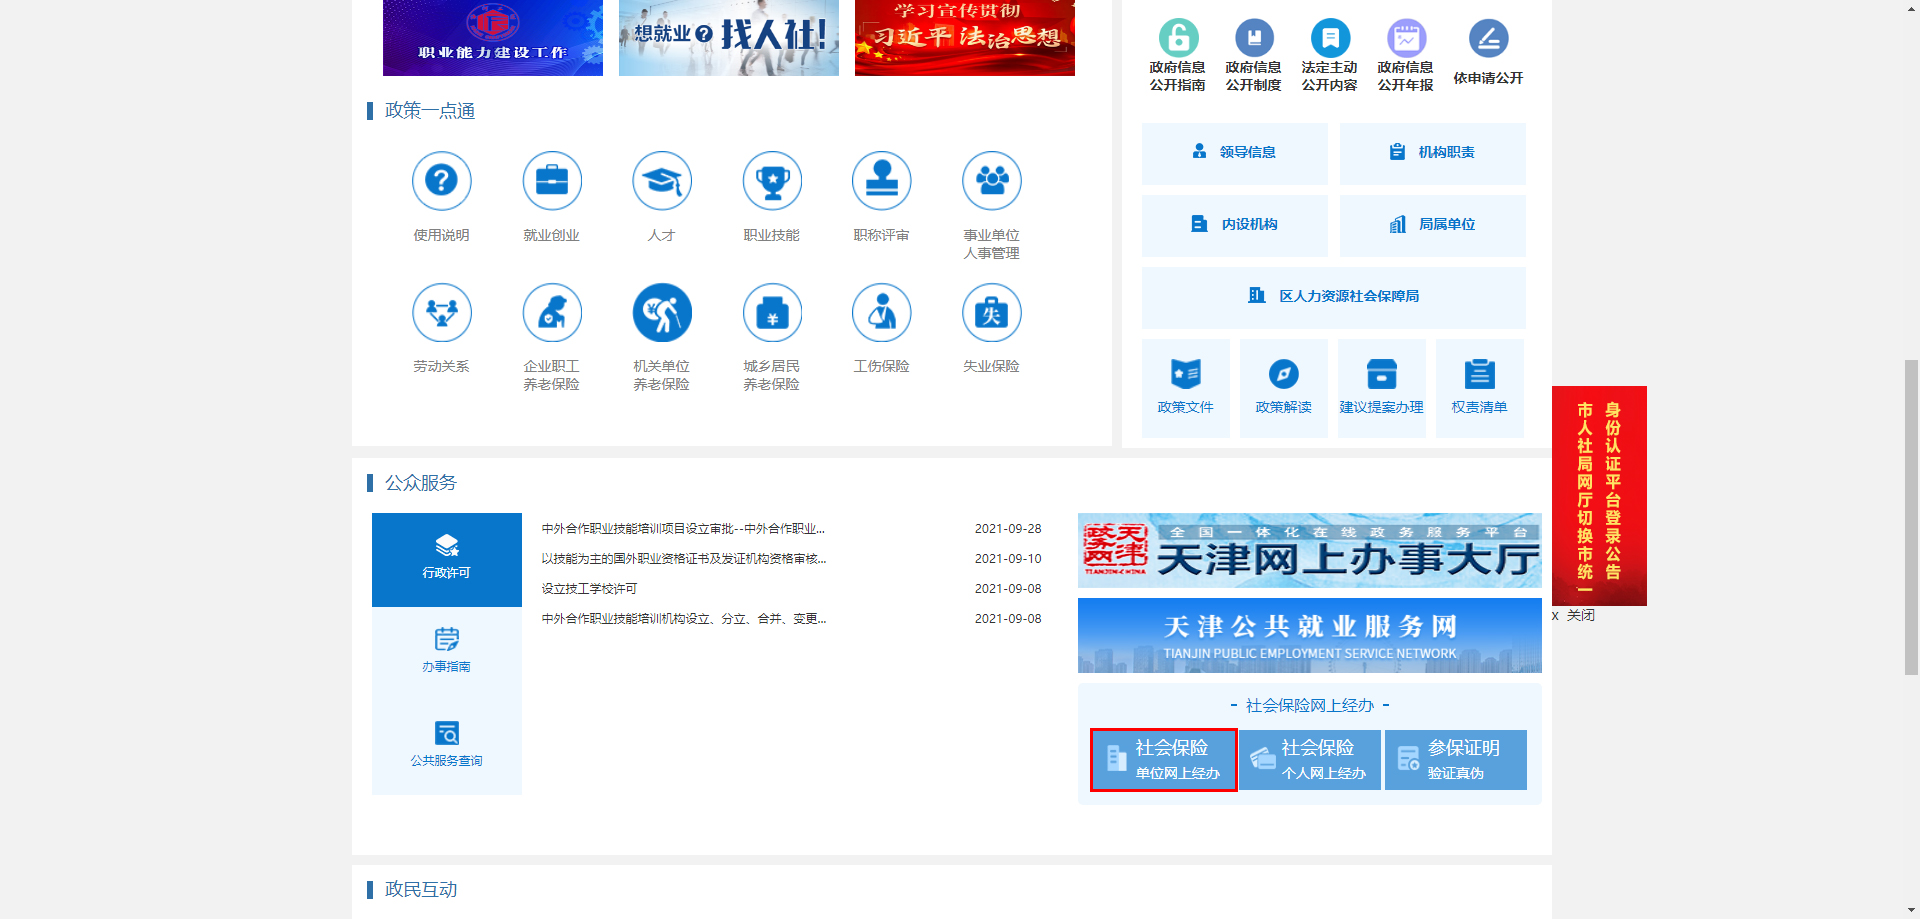1920x919 pixels.
Task: Open 中外合作职业技能培训机构设立、分立 link
Action: pos(684,619)
